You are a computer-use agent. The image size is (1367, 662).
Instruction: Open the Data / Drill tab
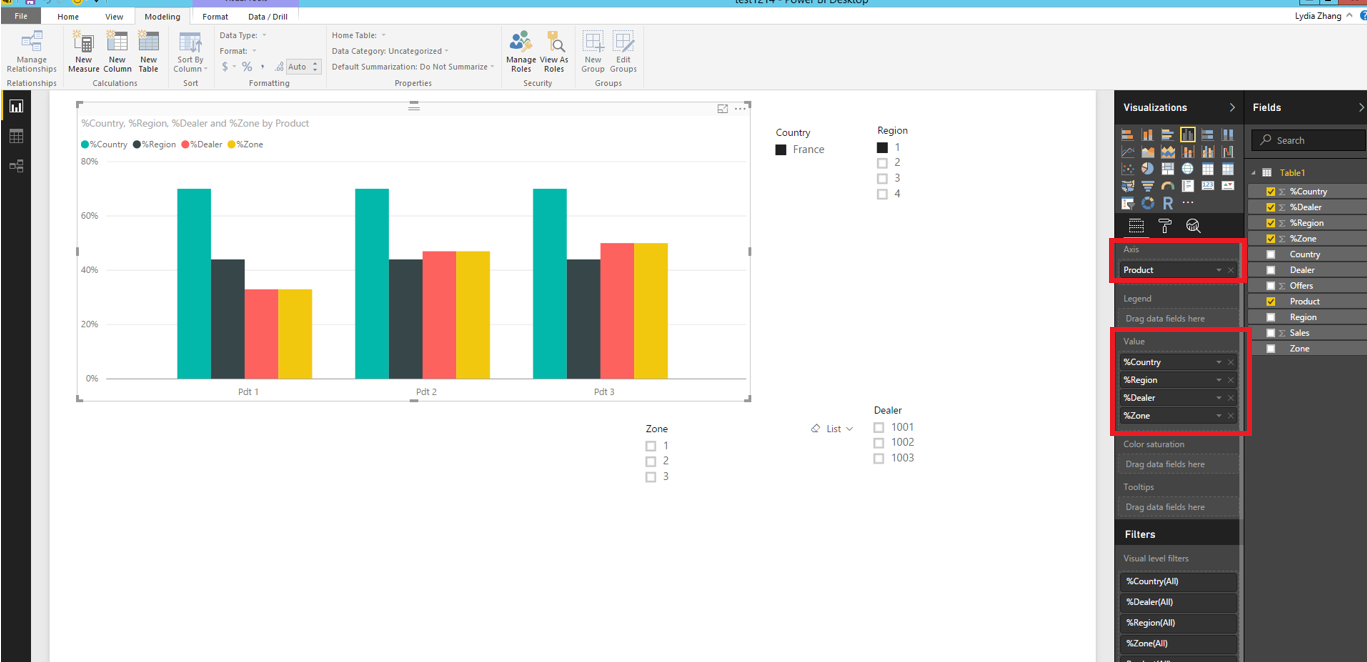pyautogui.click(x=268, y=17)
